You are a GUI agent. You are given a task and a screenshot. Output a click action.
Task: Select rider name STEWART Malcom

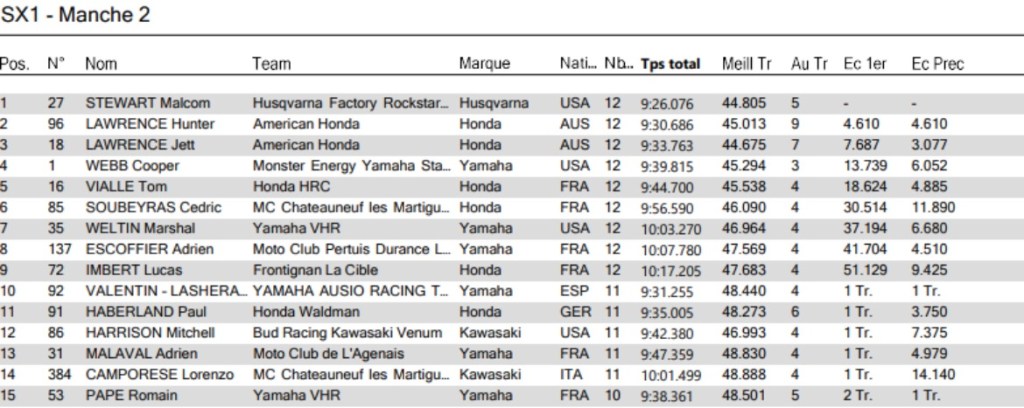148,103
